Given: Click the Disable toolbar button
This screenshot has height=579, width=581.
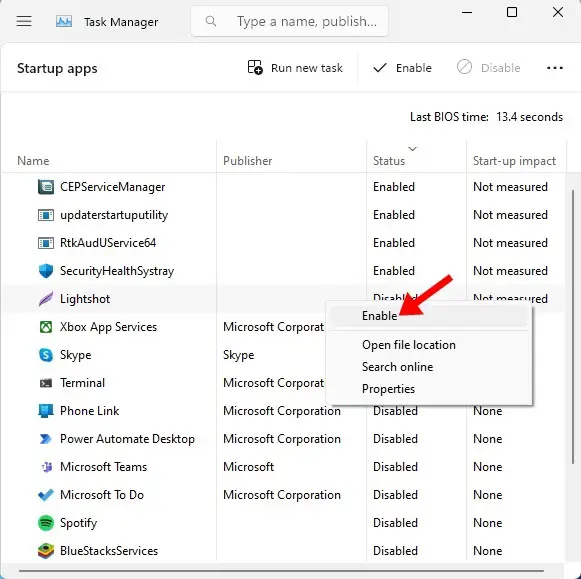Looking at the screenshot, I should tap(488, 68).
